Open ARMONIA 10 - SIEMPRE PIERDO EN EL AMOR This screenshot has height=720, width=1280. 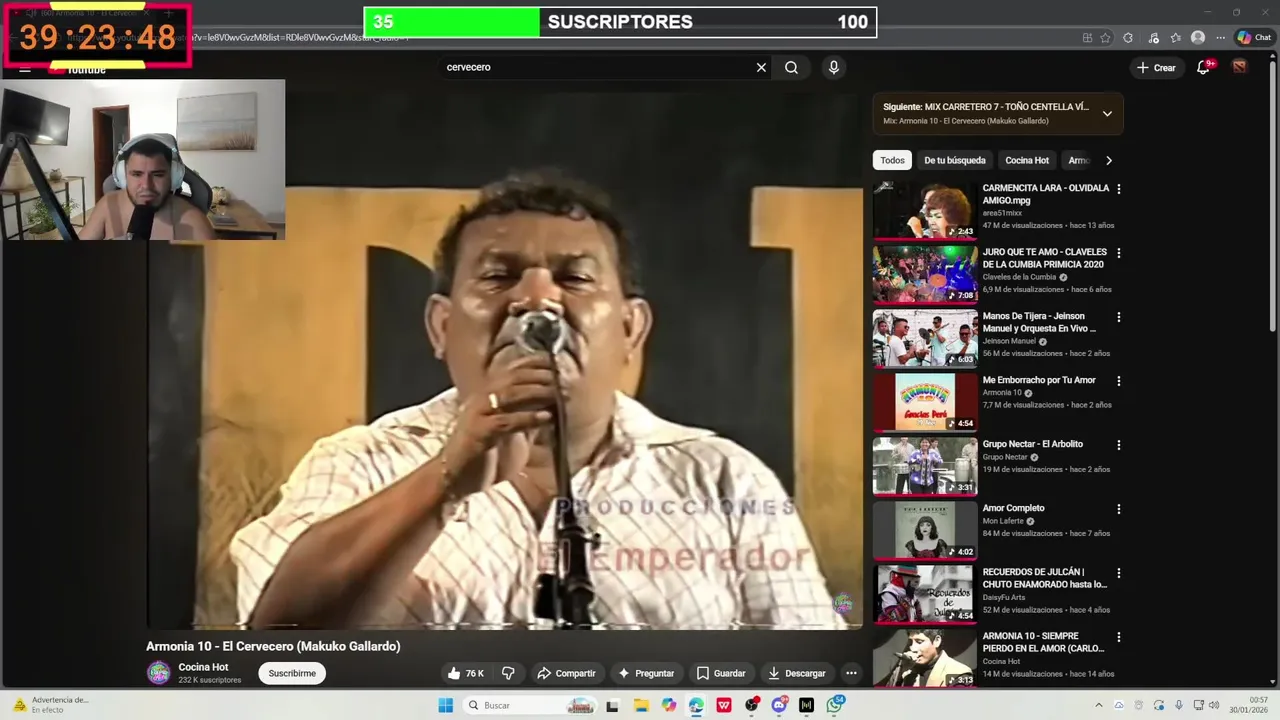1043,642
